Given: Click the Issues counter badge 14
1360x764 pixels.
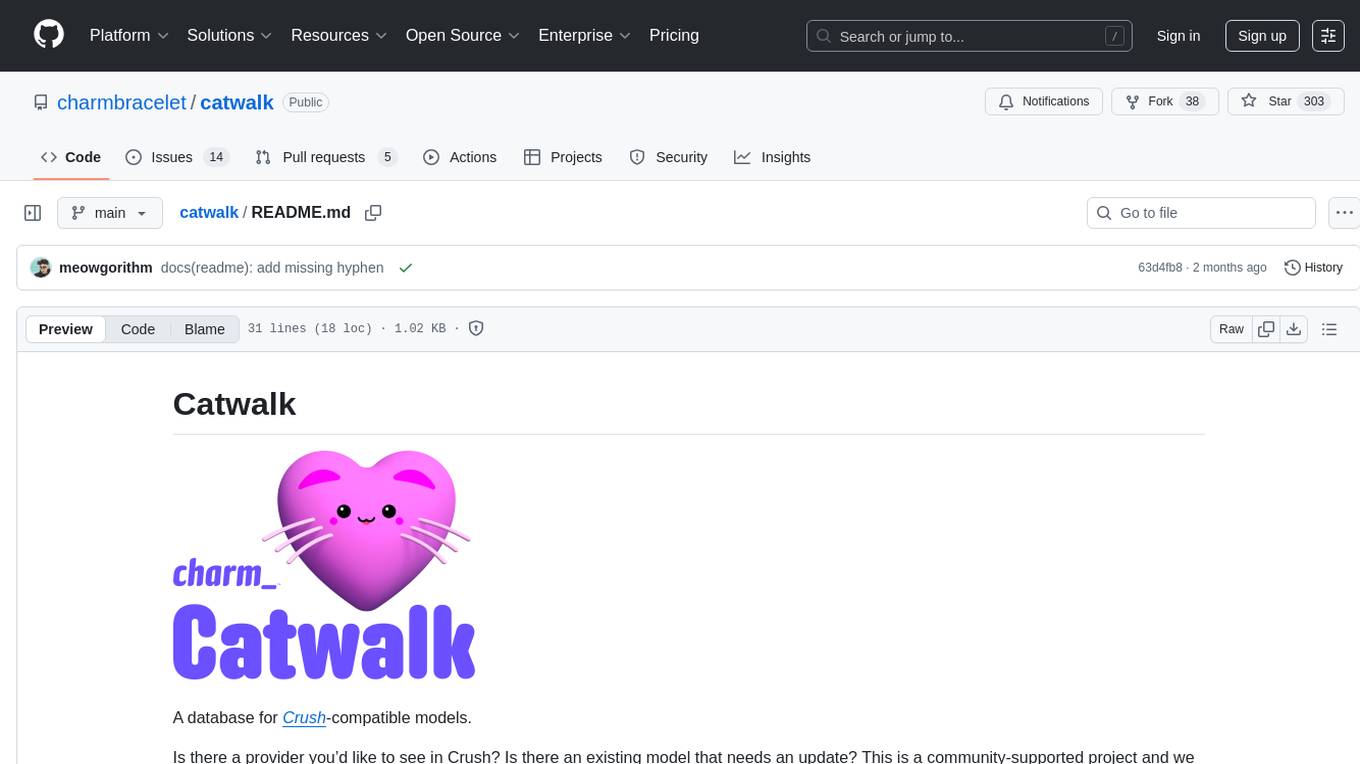Looking at the screenshot, I should coord(216,157).
